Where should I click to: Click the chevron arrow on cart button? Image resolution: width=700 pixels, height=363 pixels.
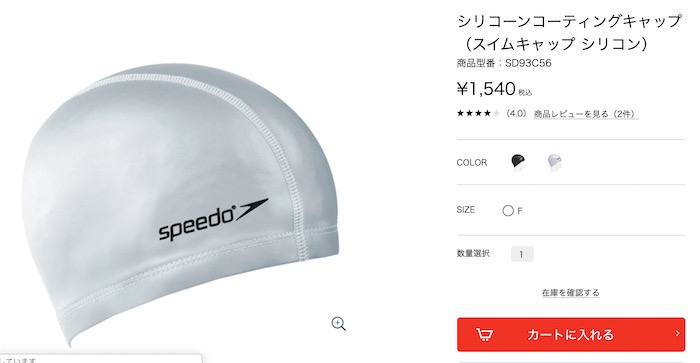677,334
